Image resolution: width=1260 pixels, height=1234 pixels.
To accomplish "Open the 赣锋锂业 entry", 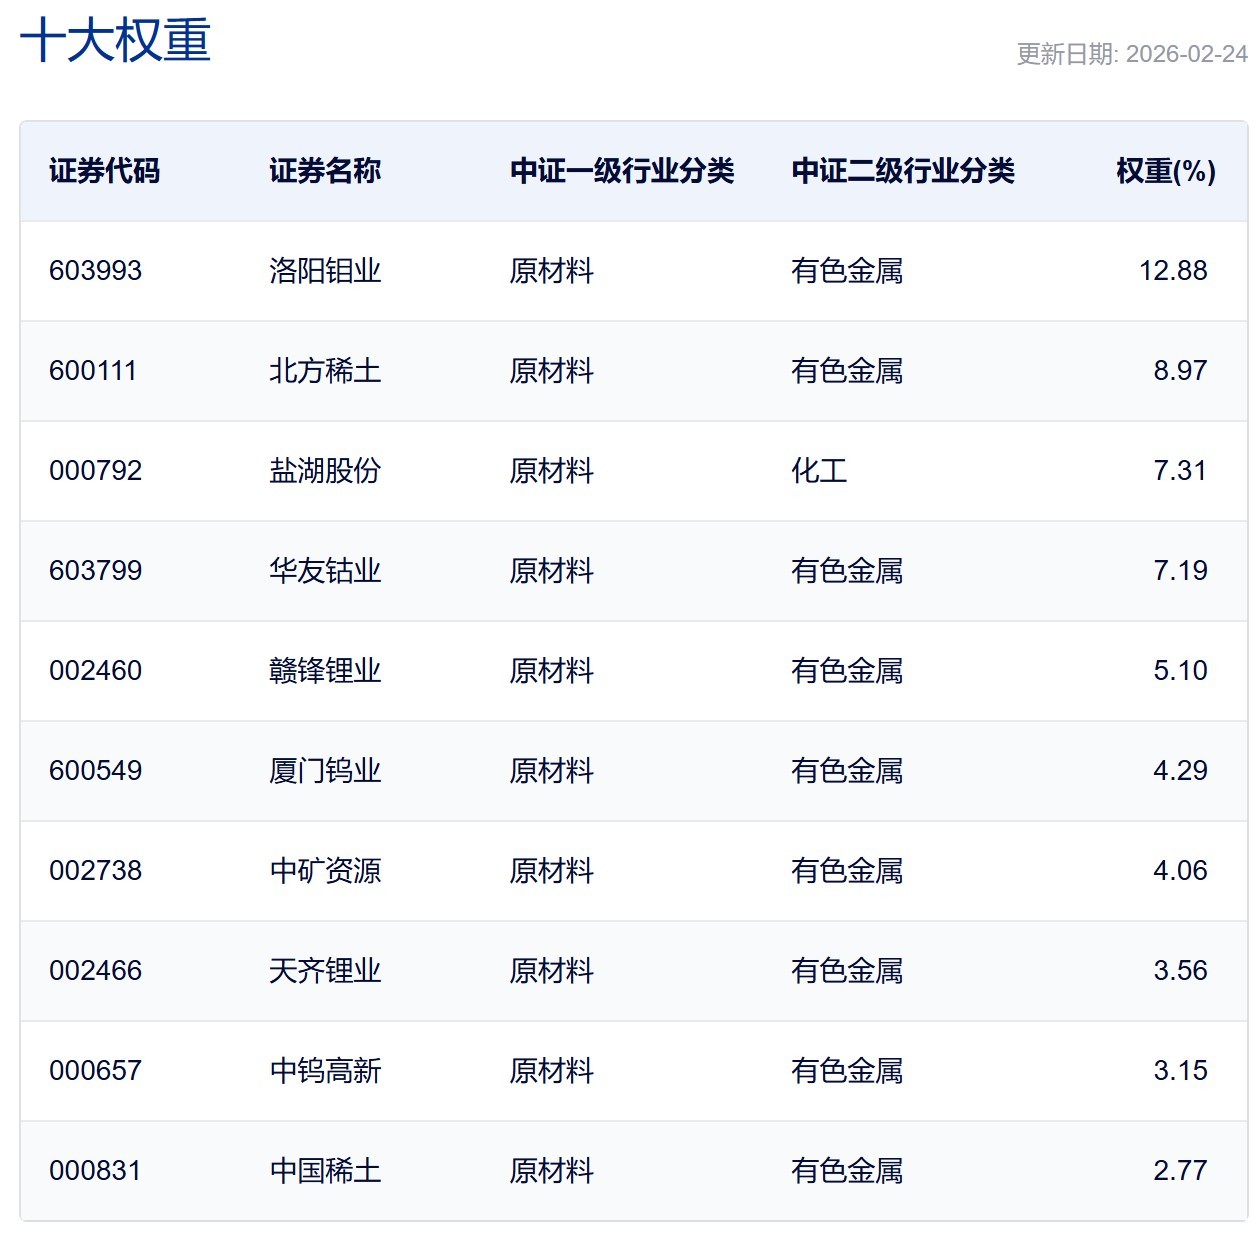I will (x=325, y=671).
